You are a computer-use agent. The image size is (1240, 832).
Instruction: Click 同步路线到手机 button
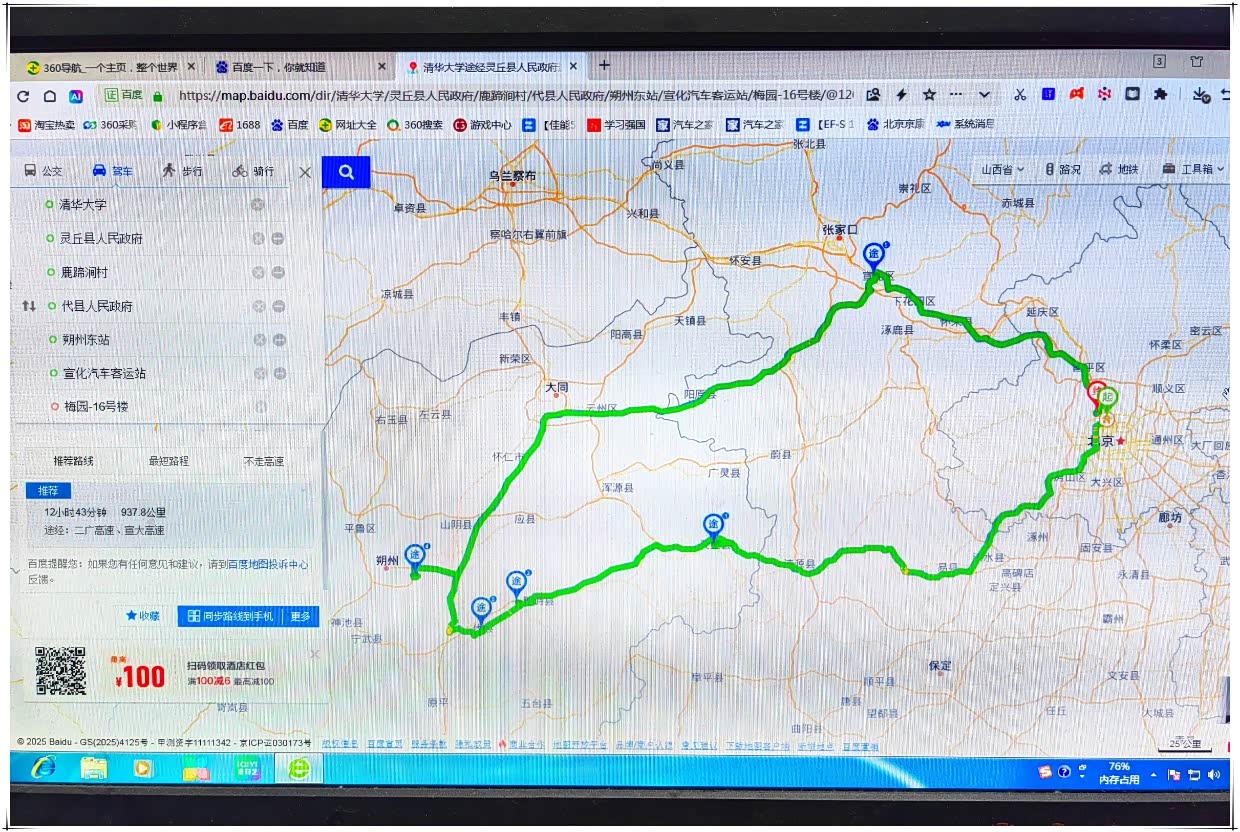[x=229, y=616]
